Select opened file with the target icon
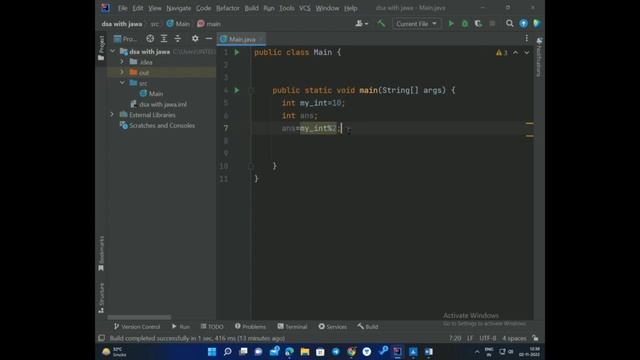This screenshot has width=640, height=360. click(150, 38)
